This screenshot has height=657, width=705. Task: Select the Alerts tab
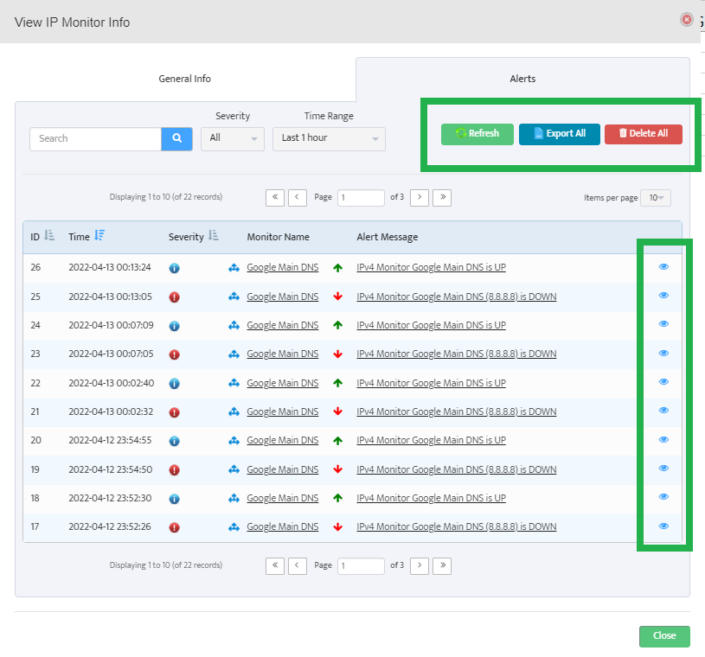pyautogui.click(x=522, y=79)
